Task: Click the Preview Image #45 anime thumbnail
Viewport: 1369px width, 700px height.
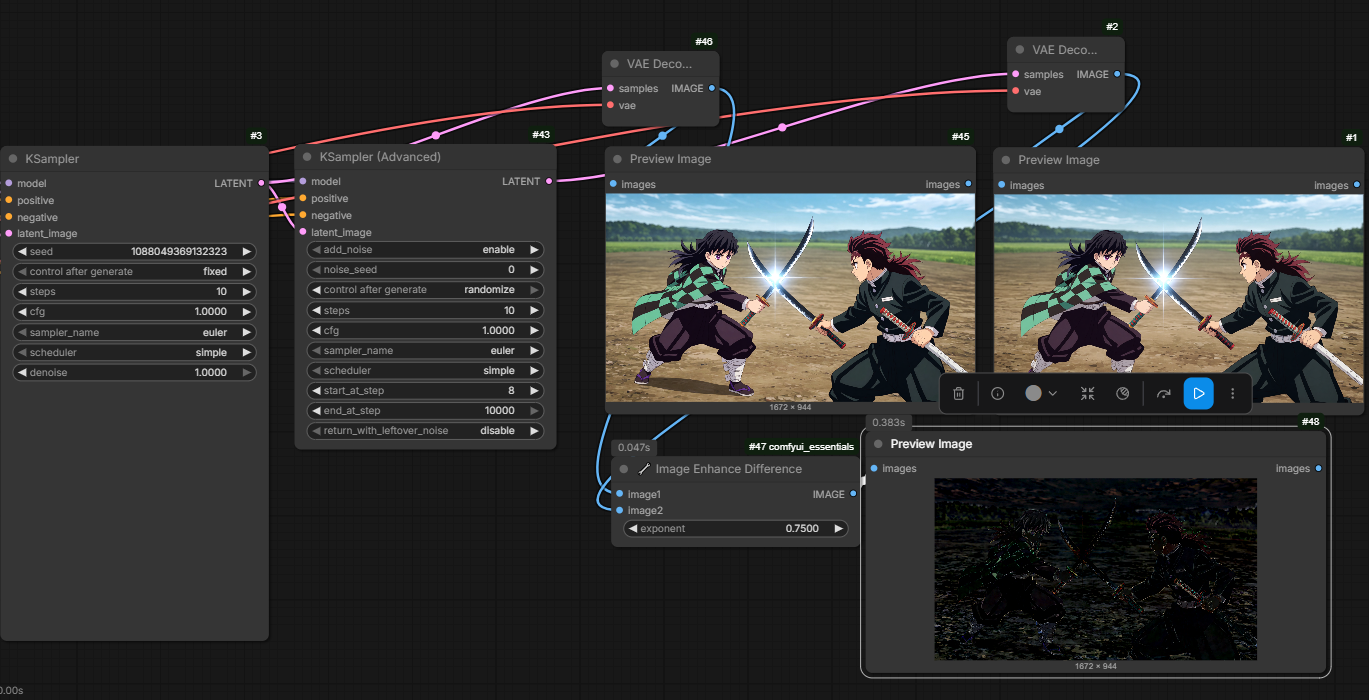Action: pyautogui.click(x=790, y=298)
